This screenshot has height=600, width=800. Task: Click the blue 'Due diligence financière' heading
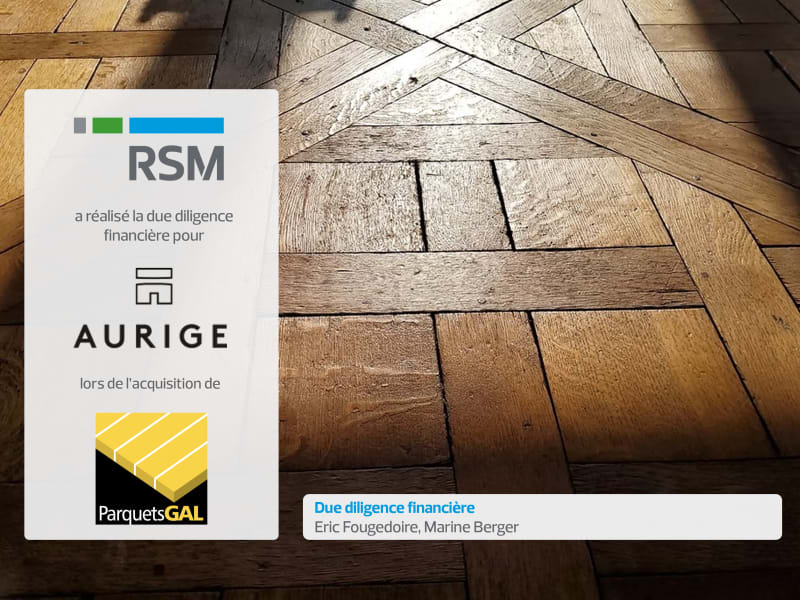coord(394,508)
